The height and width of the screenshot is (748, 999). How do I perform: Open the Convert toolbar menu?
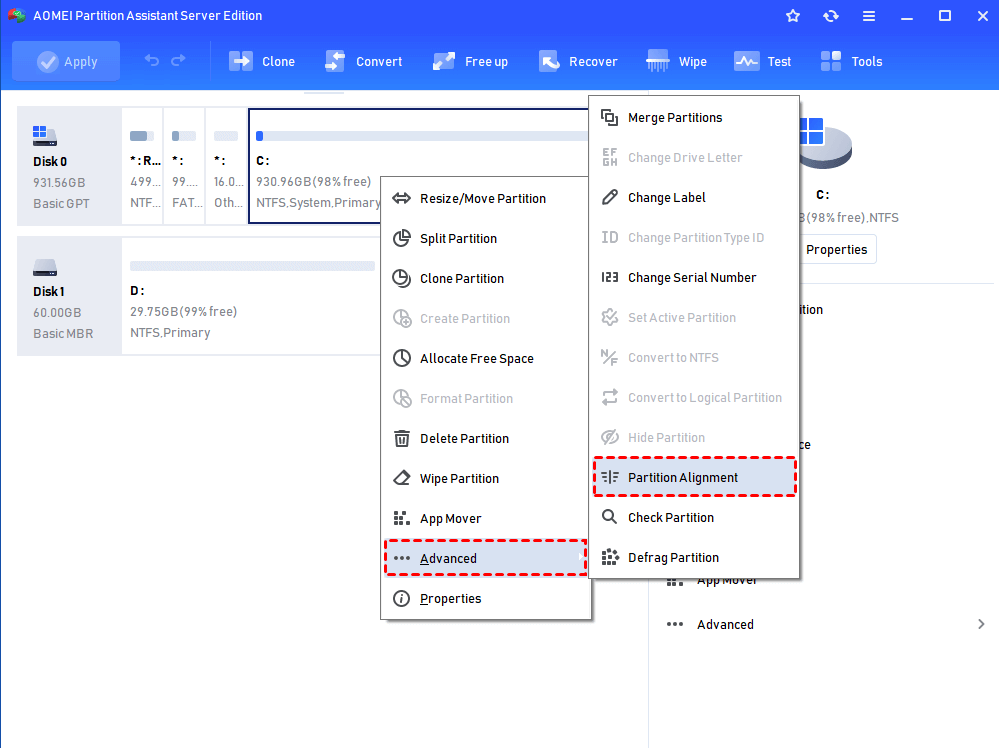click(363, 61)
